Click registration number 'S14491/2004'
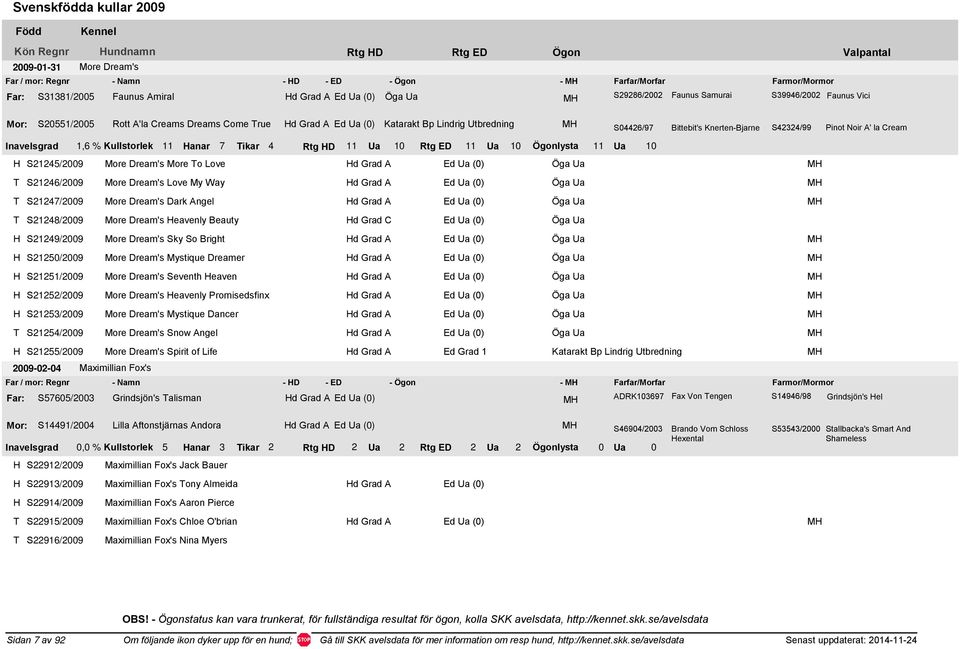 (x=66, y=425)
